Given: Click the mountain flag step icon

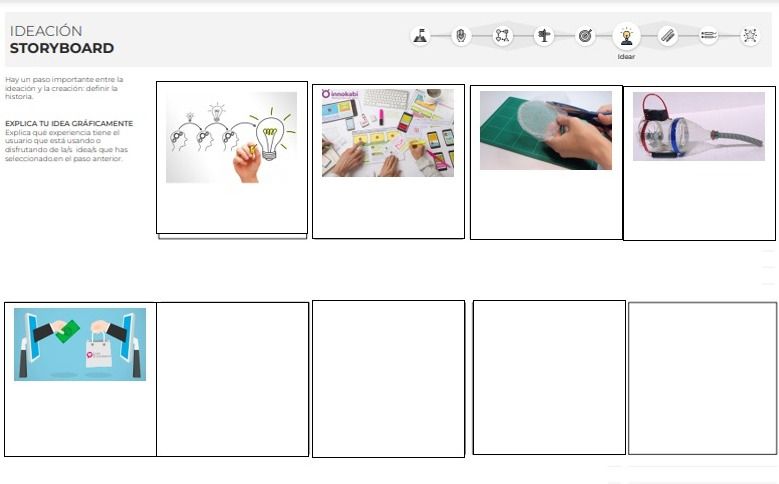Looking at the screenshot, I should point(420,36).
